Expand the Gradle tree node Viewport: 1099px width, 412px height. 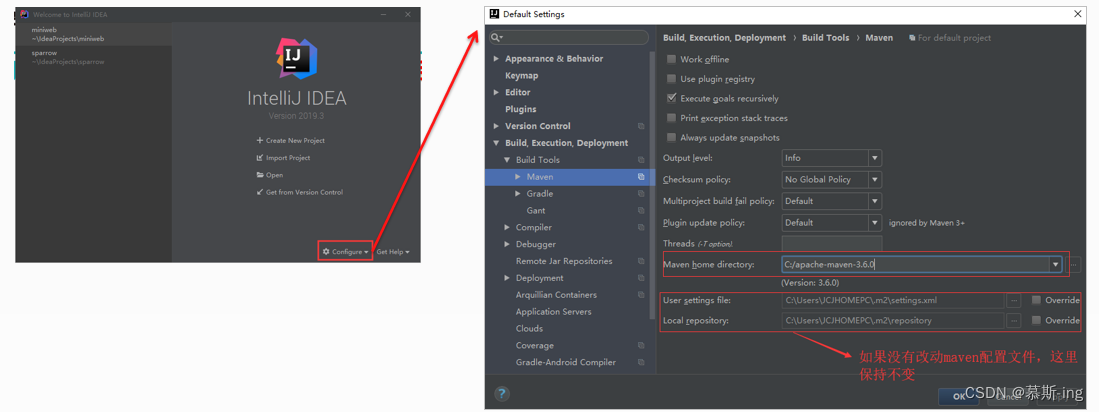coord(518,193)
